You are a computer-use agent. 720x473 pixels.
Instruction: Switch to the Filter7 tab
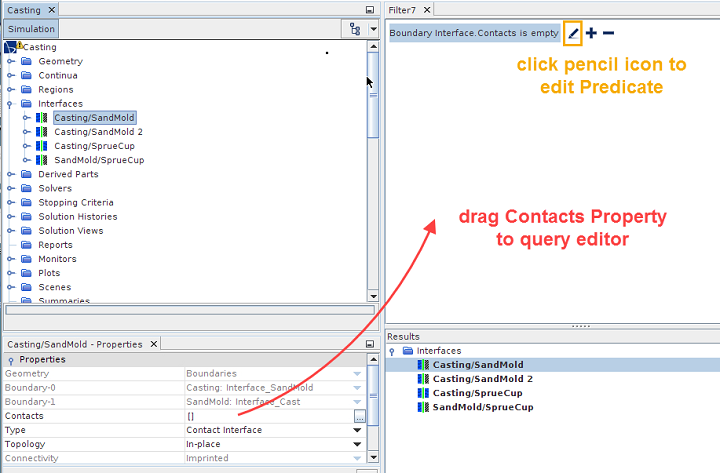(402, 9)
